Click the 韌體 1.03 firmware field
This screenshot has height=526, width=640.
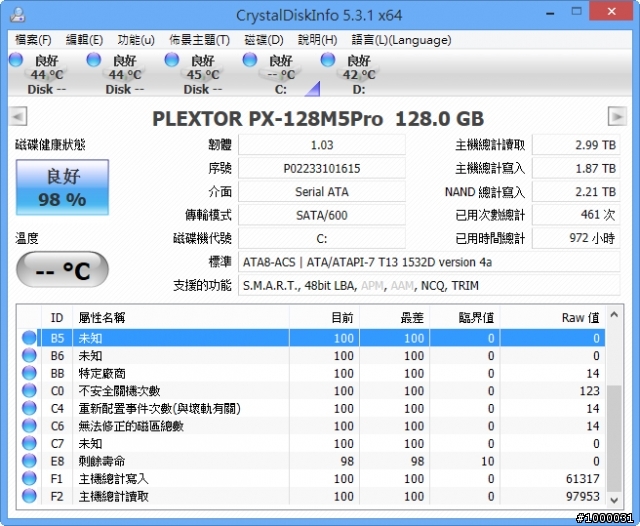click(x=322, y=145)
